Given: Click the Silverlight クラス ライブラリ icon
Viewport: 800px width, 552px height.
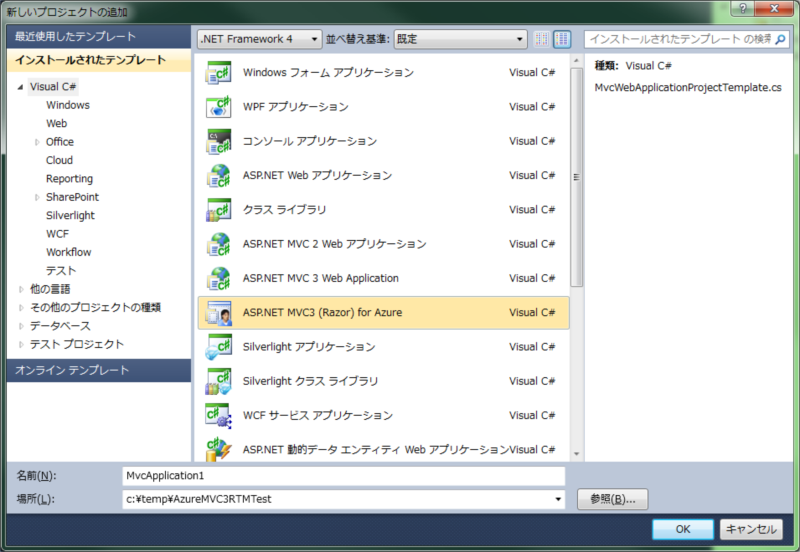Looking at the screenshot, I should coord(218,381).
